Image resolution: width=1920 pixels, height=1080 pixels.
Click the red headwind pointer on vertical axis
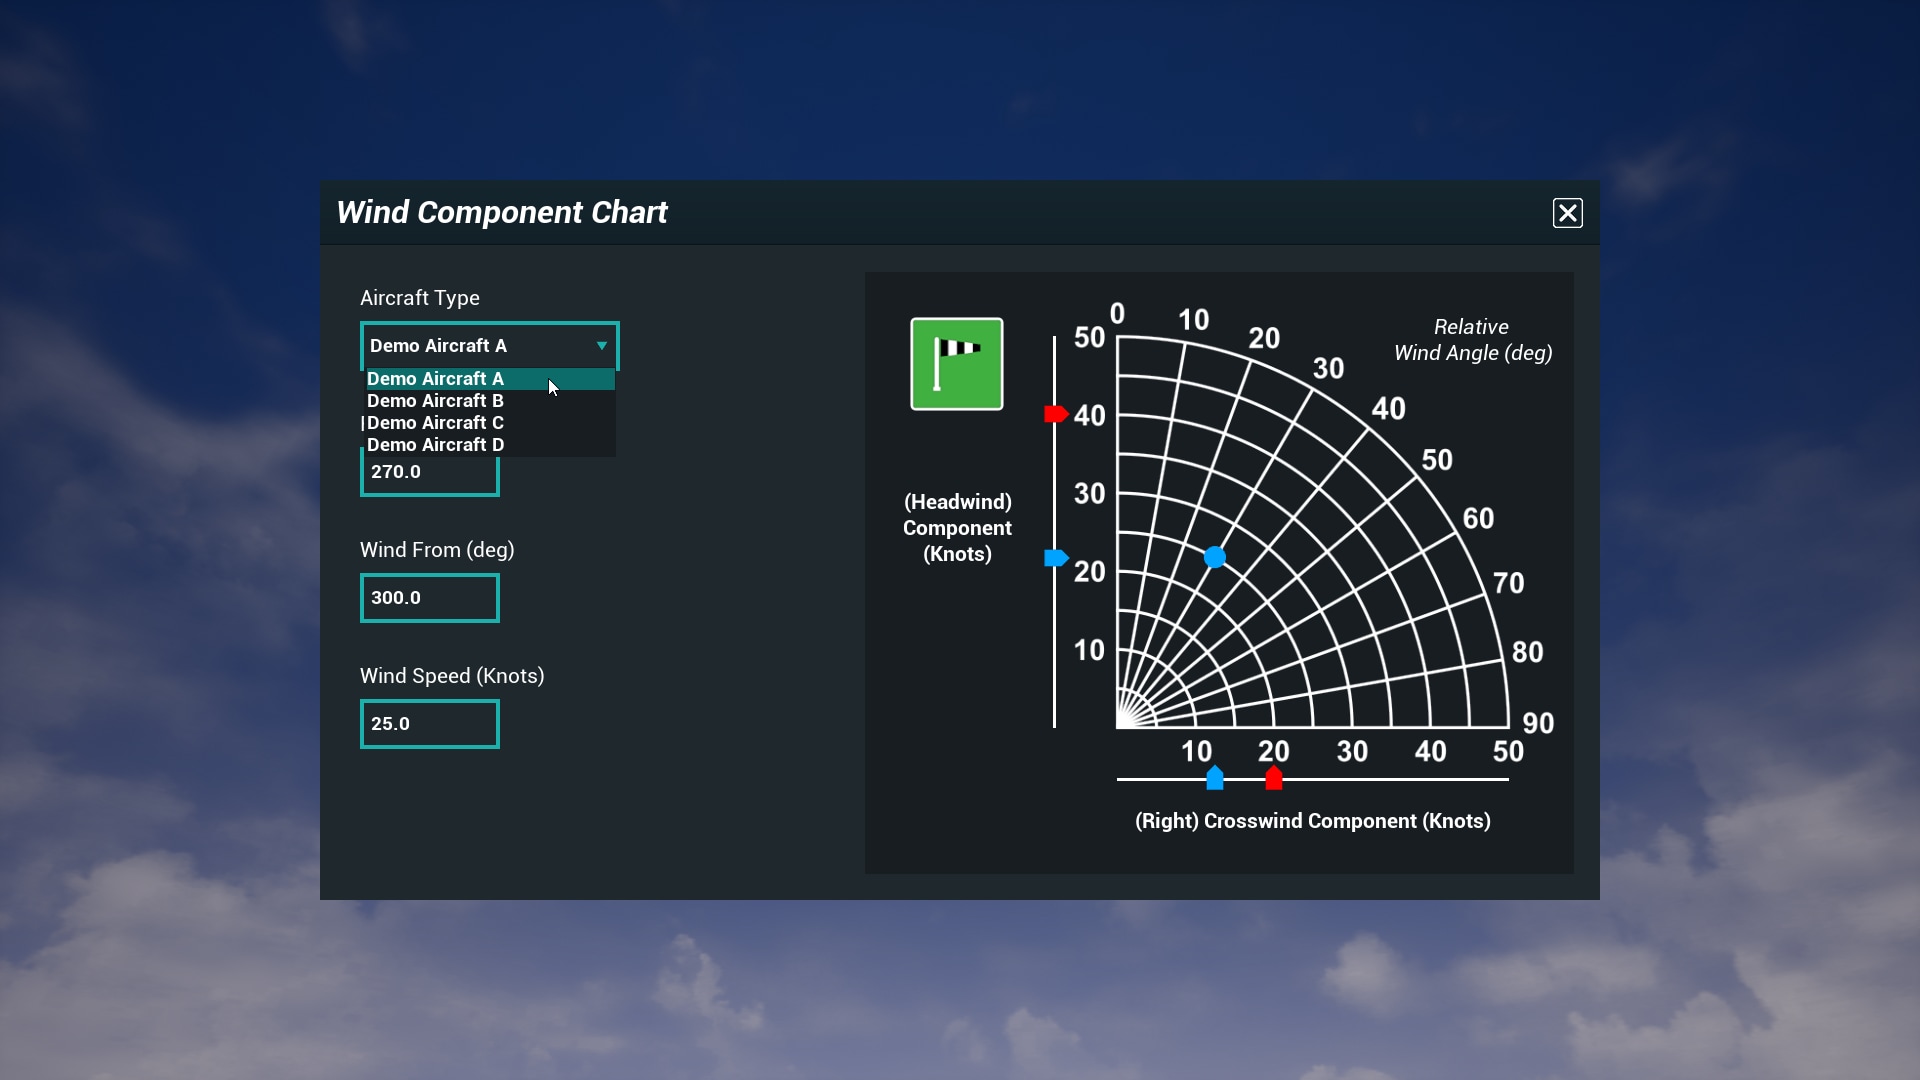[x=1055, y=414]
